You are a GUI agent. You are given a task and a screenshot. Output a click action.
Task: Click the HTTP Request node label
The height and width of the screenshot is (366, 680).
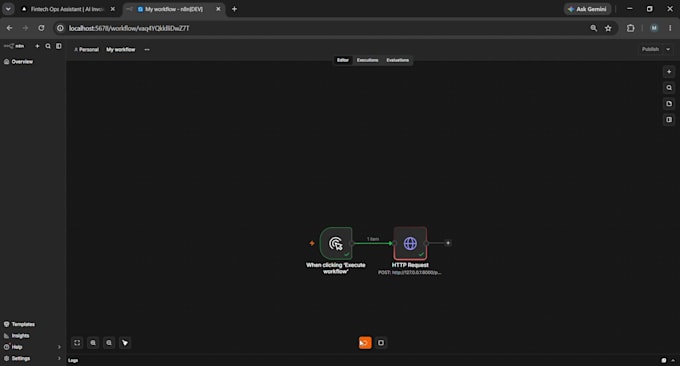pos(410,265)
